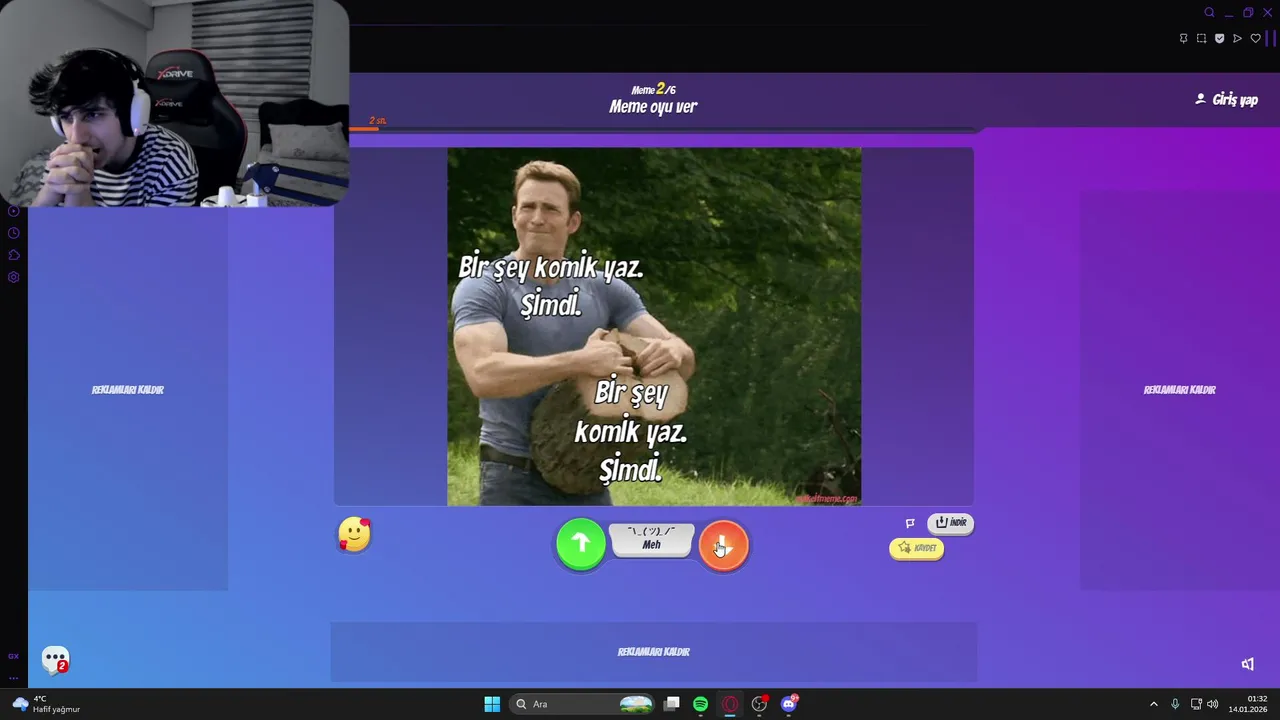Screen dimensions: 1280x720
Task: Open the Windows Start menu
Action: point(492,704)
